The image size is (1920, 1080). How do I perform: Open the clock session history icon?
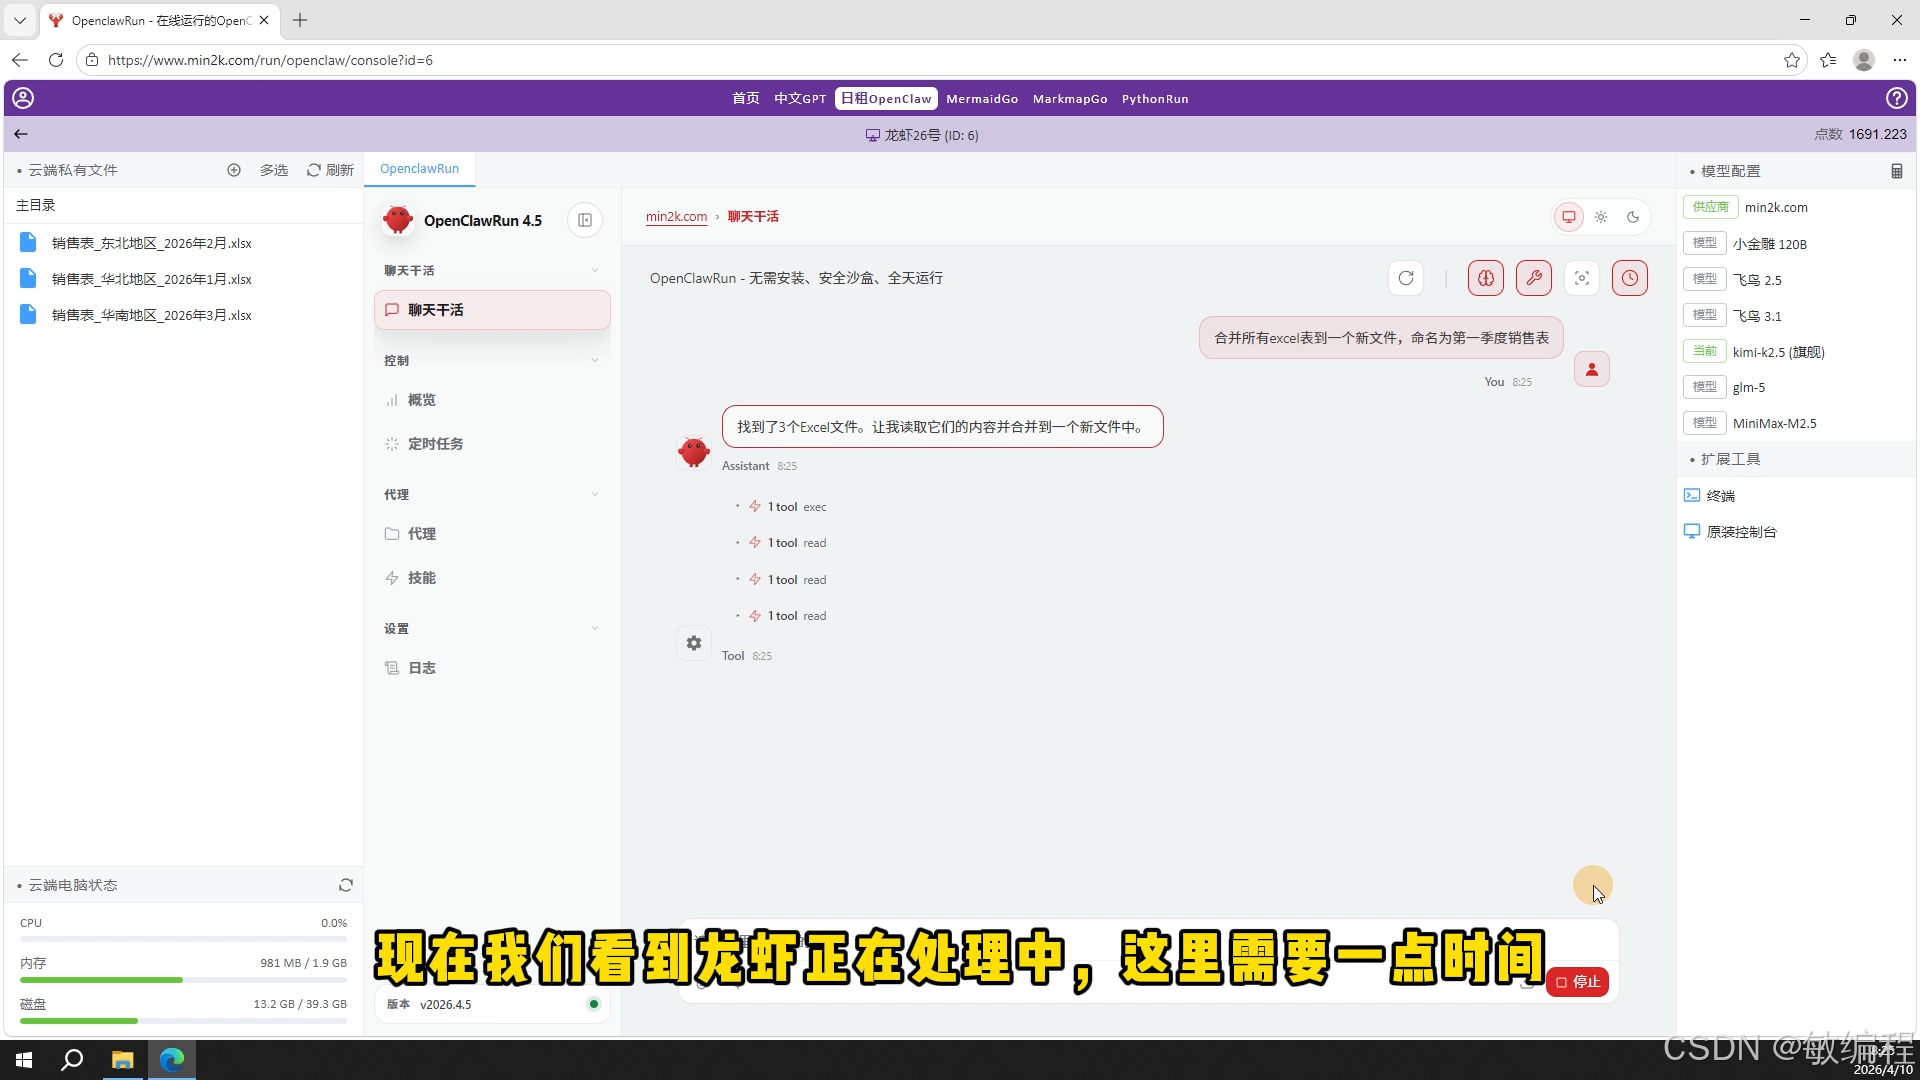coord(1630,278)
